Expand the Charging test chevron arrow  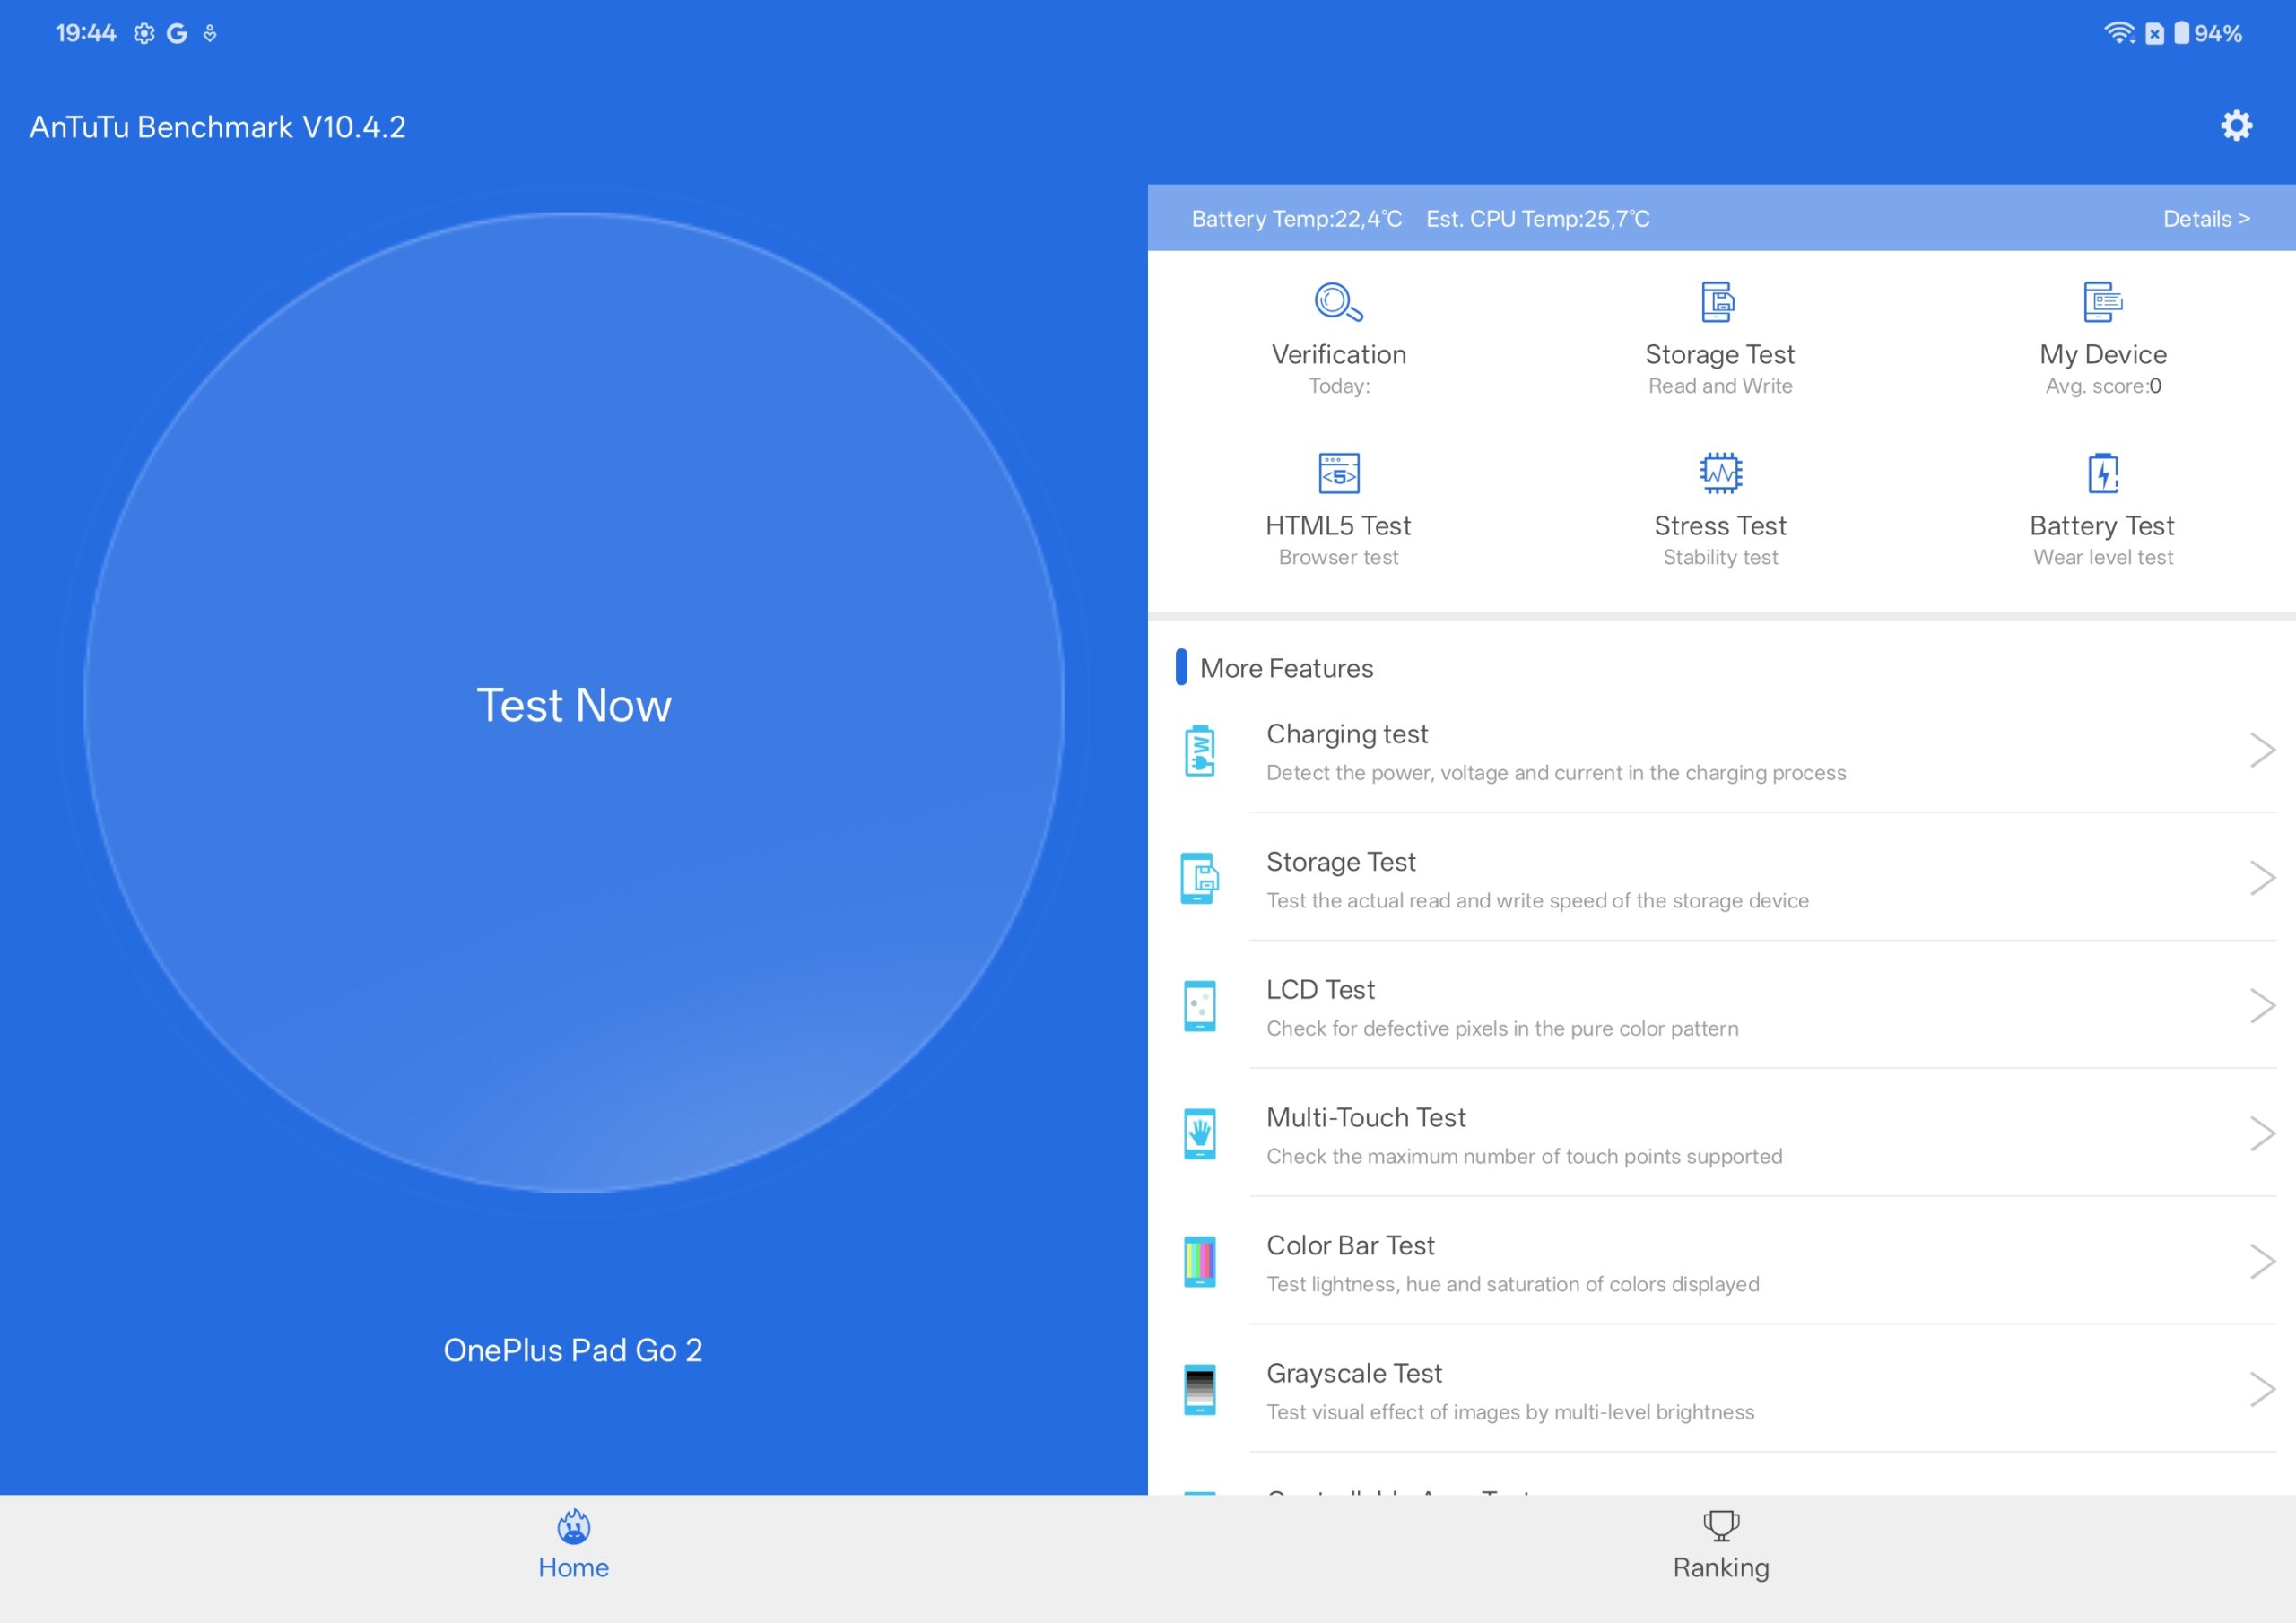pyautogui.click(x=2262, y=750)
